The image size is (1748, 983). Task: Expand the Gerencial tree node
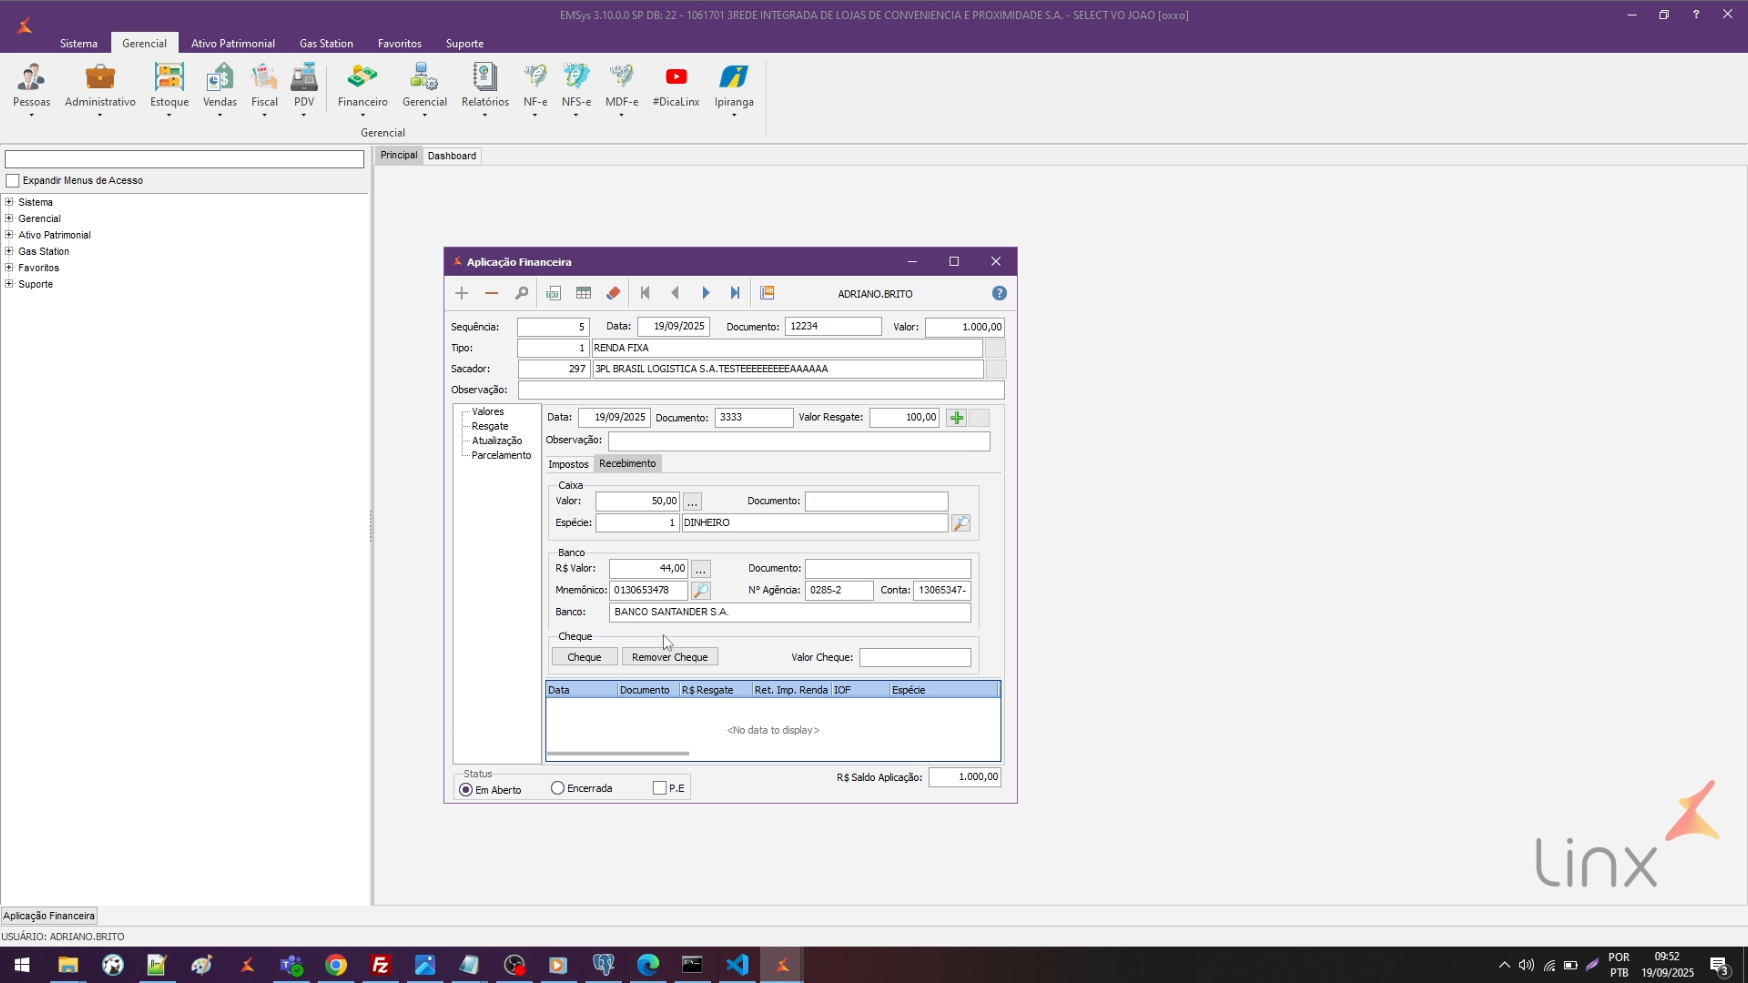[9, 218]
